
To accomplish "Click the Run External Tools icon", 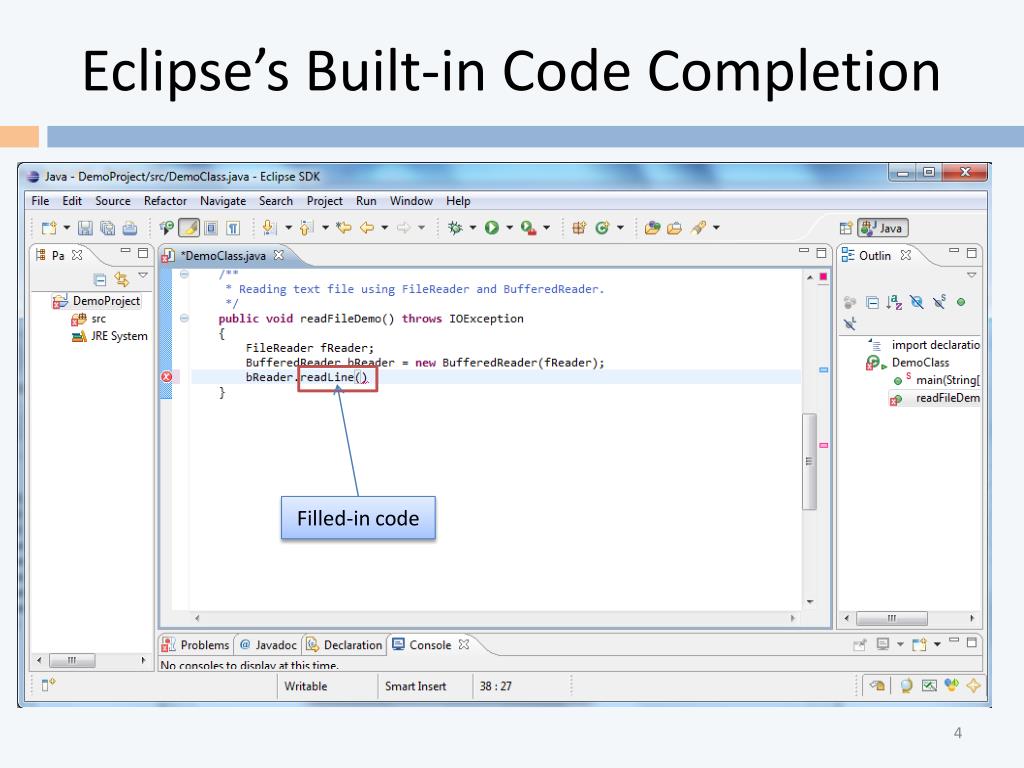I will tap(528, 228).
